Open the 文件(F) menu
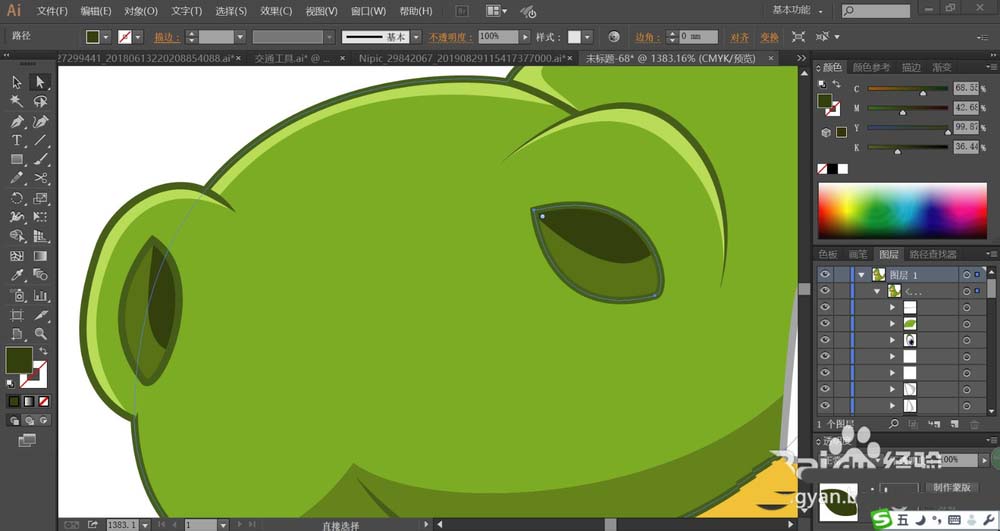This screenshot has height=531, width=1000. coord(52,11)
